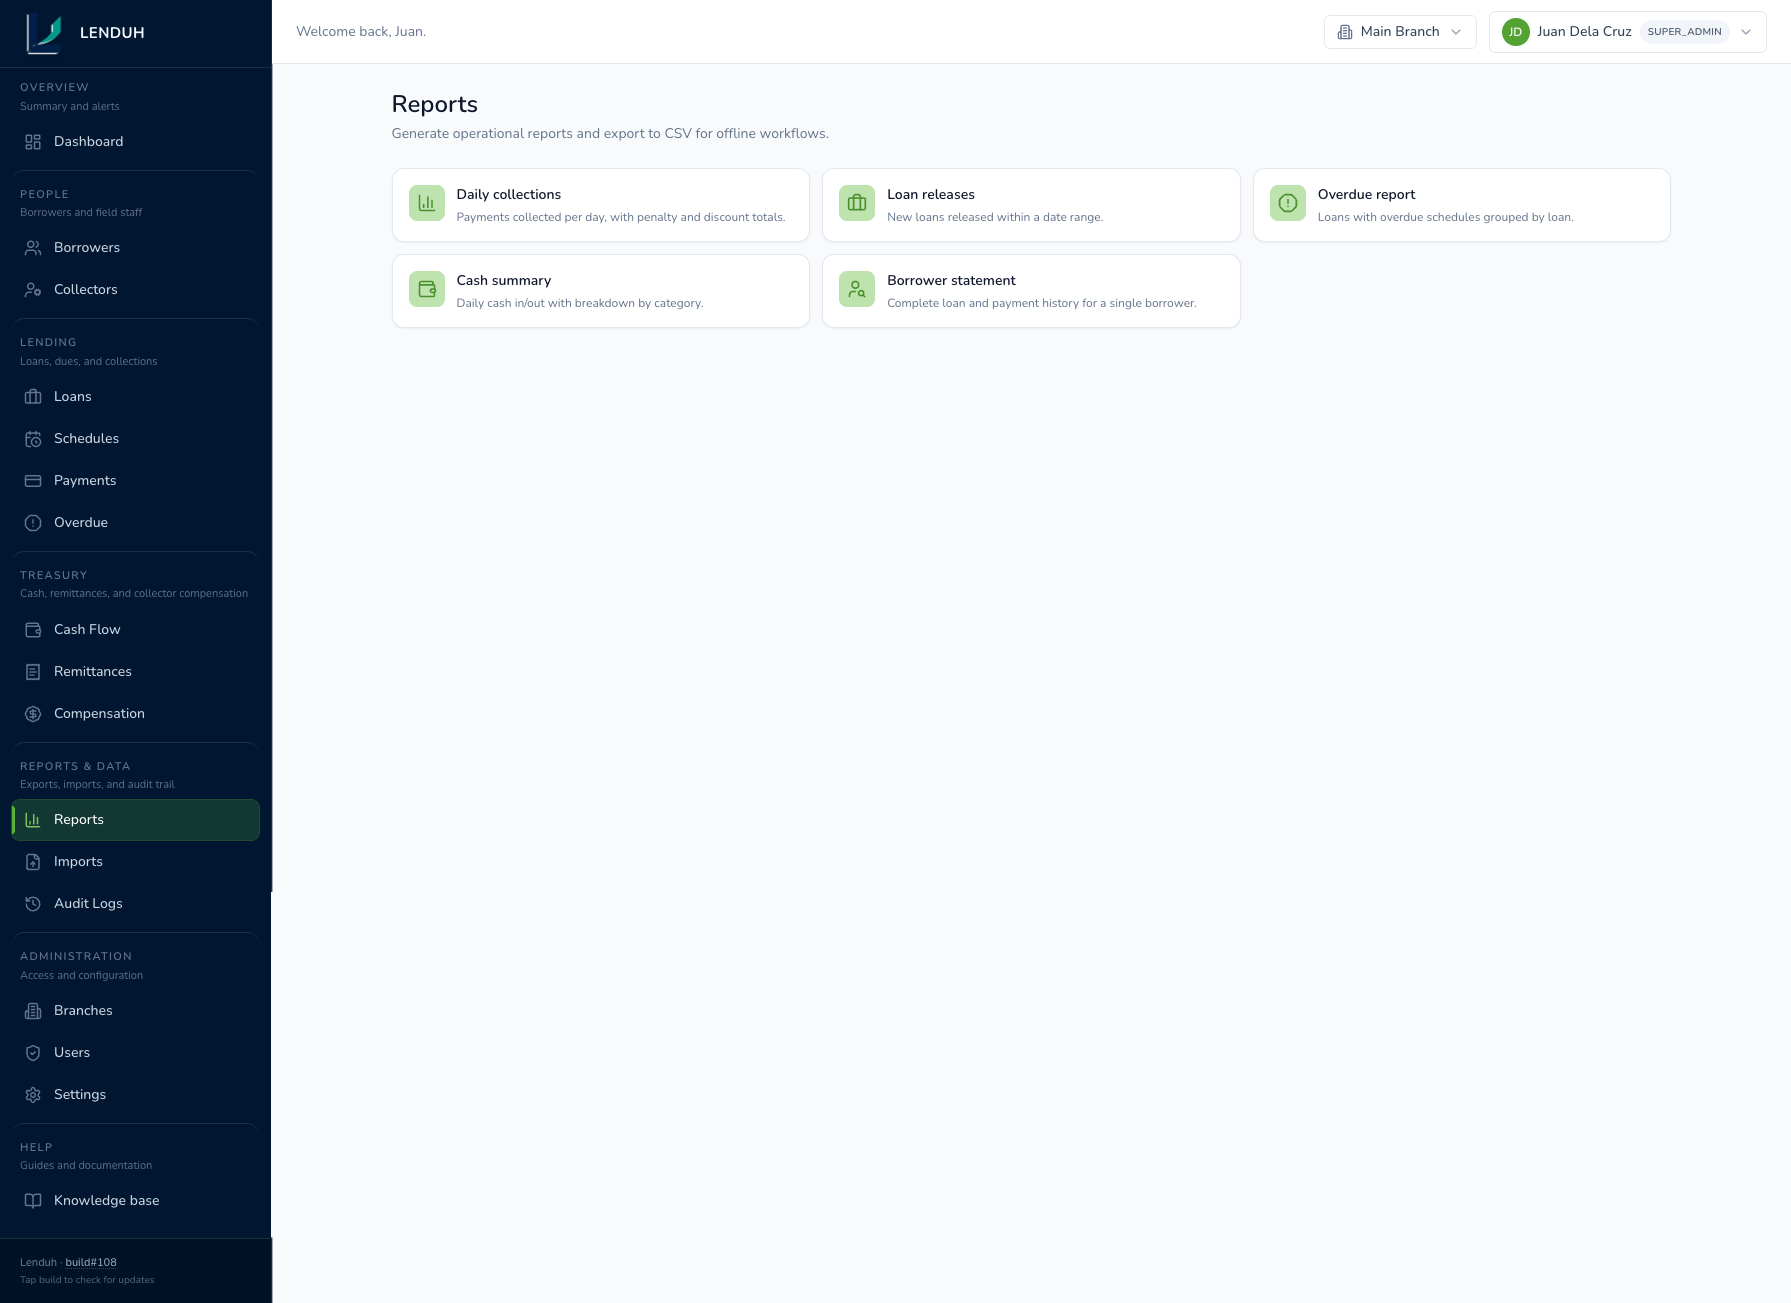Image resolution: width=1791 pixels, height=1303 pixels.
Task: Open the Overdue report card title
Action: (x=1366, y=195)
